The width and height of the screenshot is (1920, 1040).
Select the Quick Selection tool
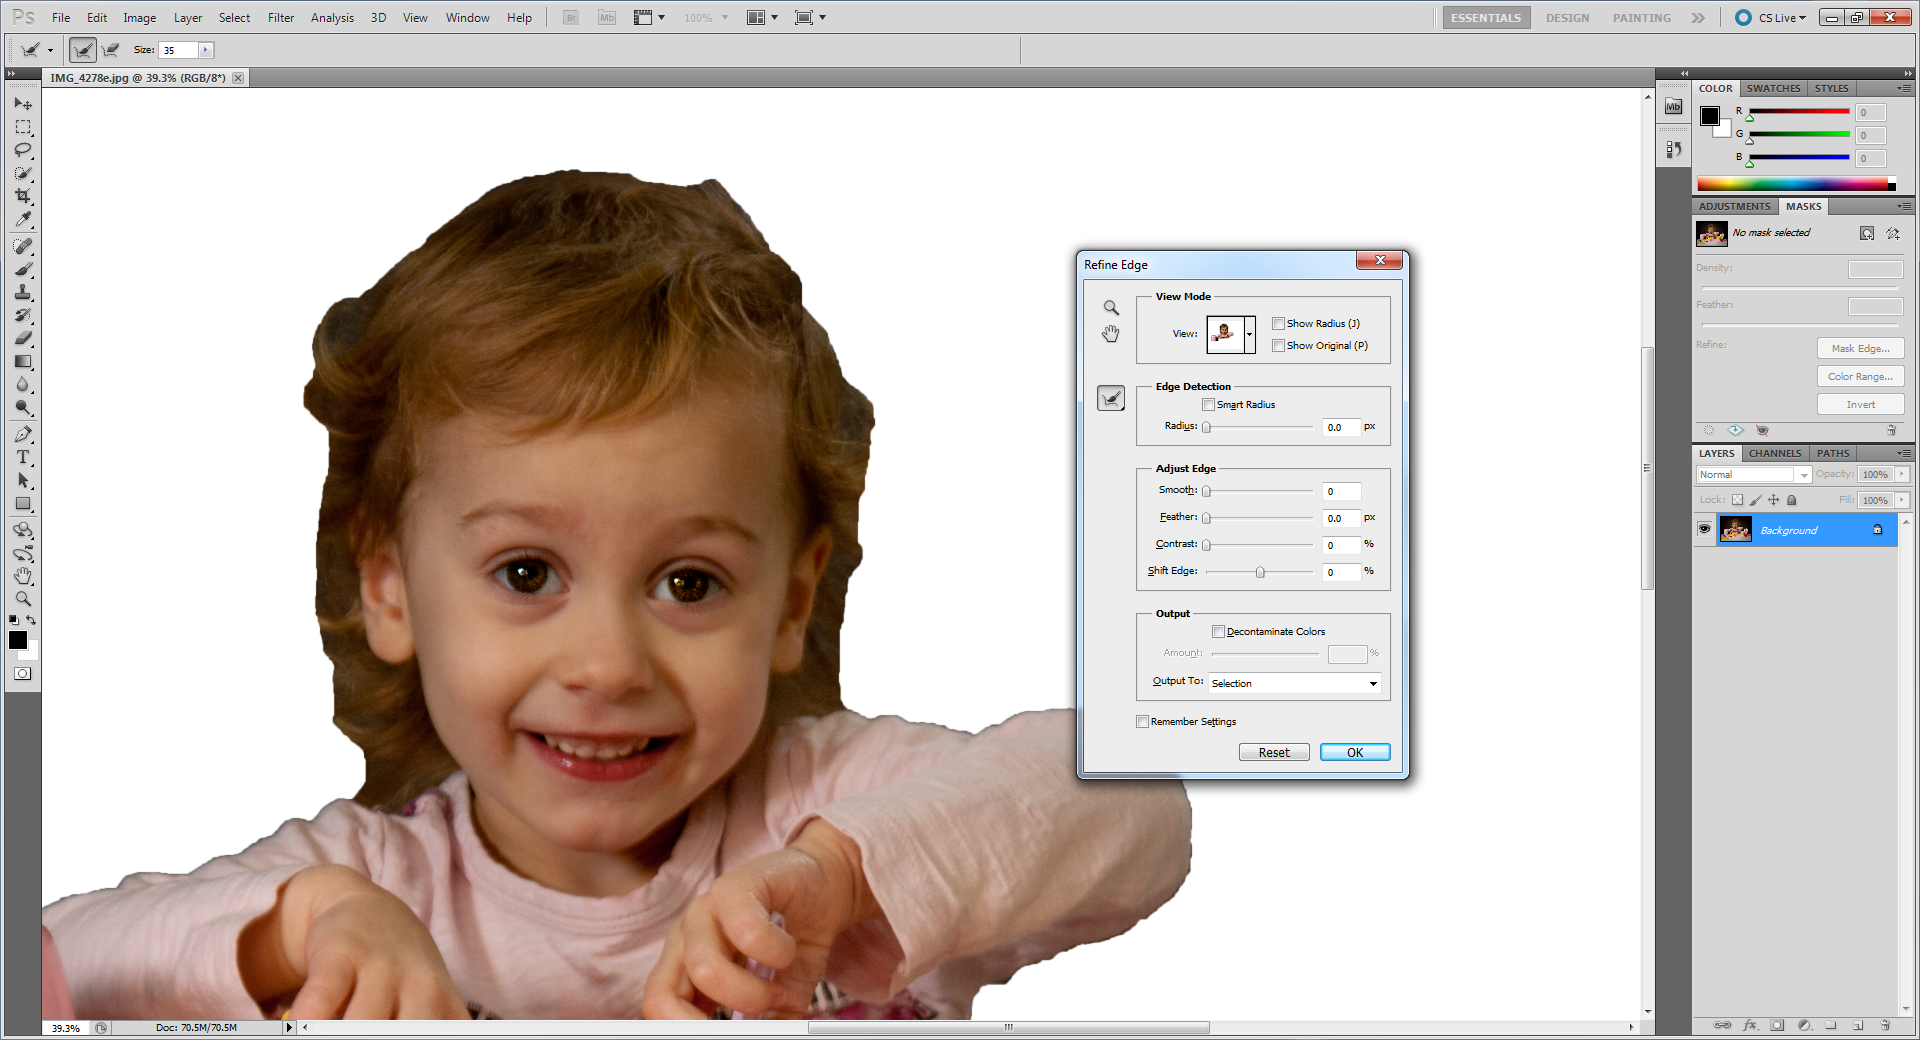coord(23,173)
